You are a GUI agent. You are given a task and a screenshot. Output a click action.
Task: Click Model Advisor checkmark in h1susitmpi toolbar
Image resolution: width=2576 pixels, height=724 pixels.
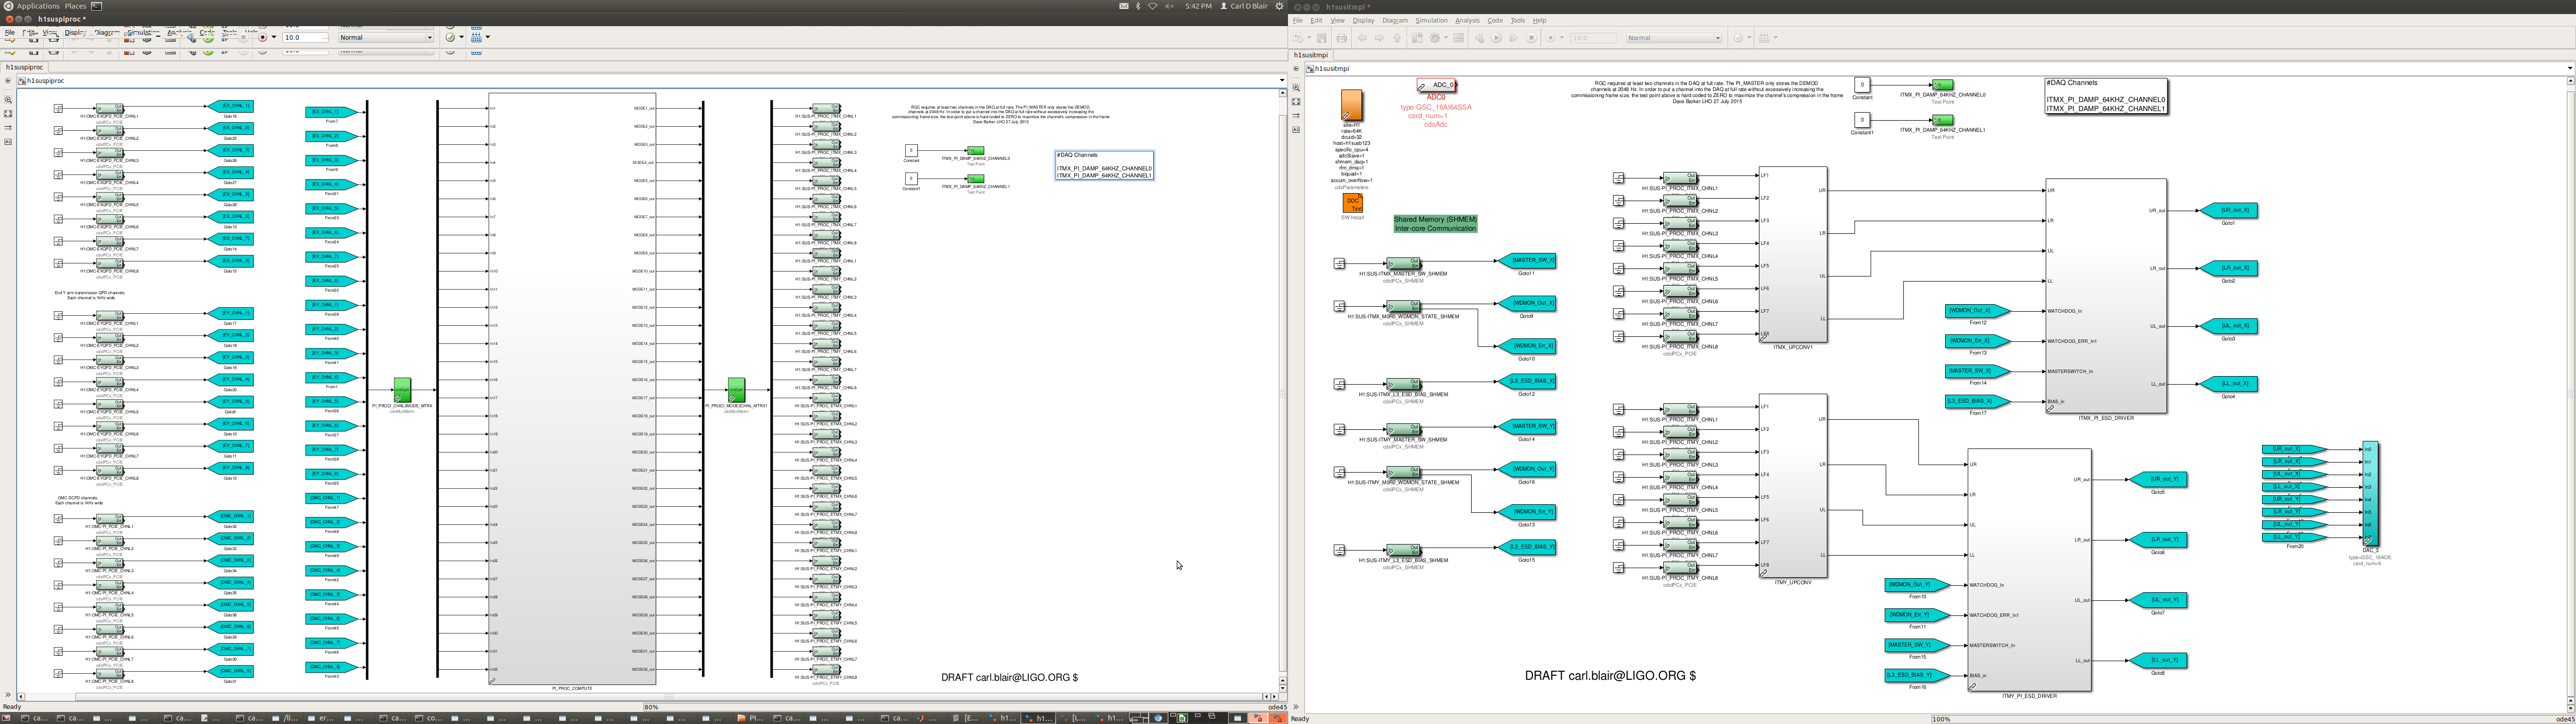(x=1738, y=38)
